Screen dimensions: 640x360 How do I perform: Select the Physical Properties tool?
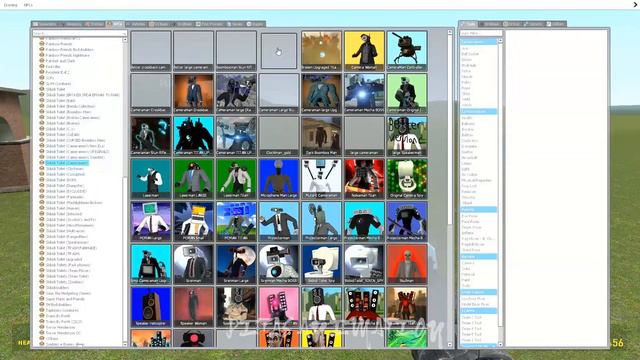point(476,180)
